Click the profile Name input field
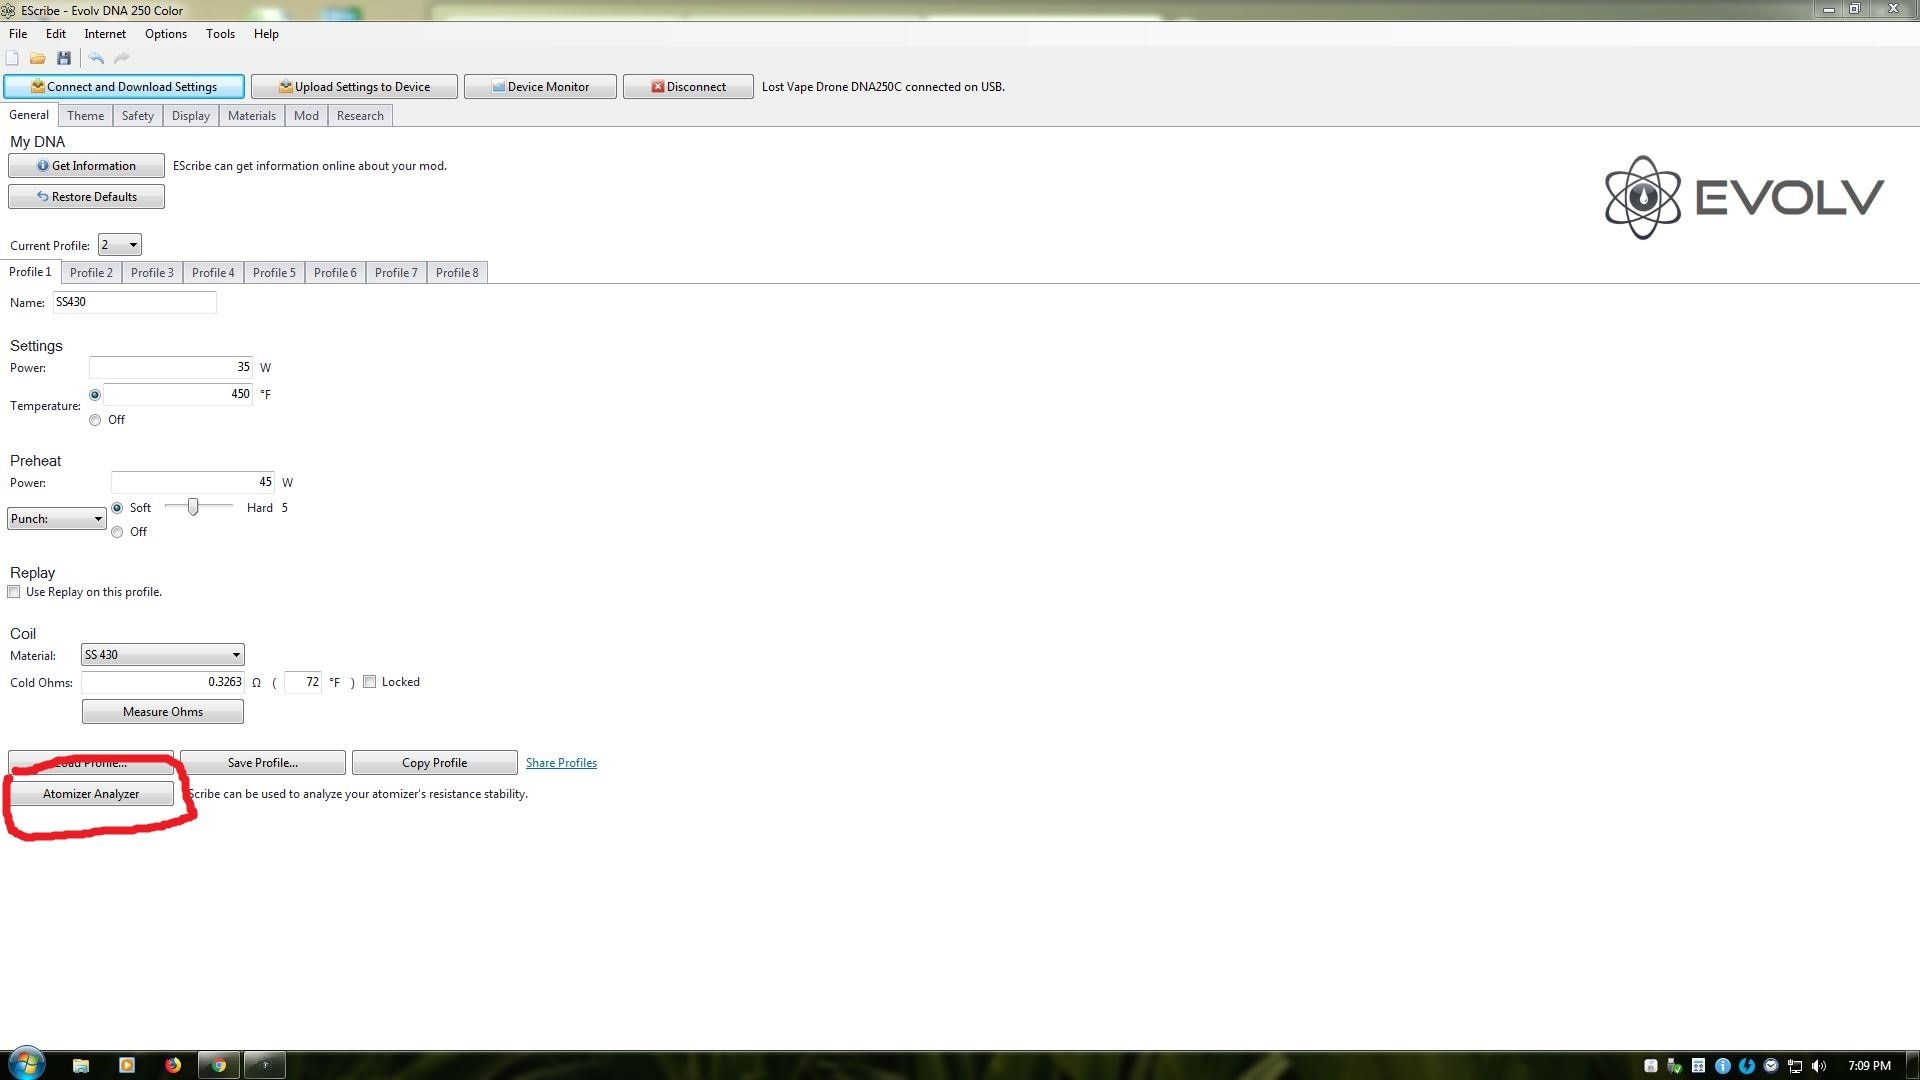This screenshot has height=1080, width=1920. pyautogui.click(x=134, y=302)
